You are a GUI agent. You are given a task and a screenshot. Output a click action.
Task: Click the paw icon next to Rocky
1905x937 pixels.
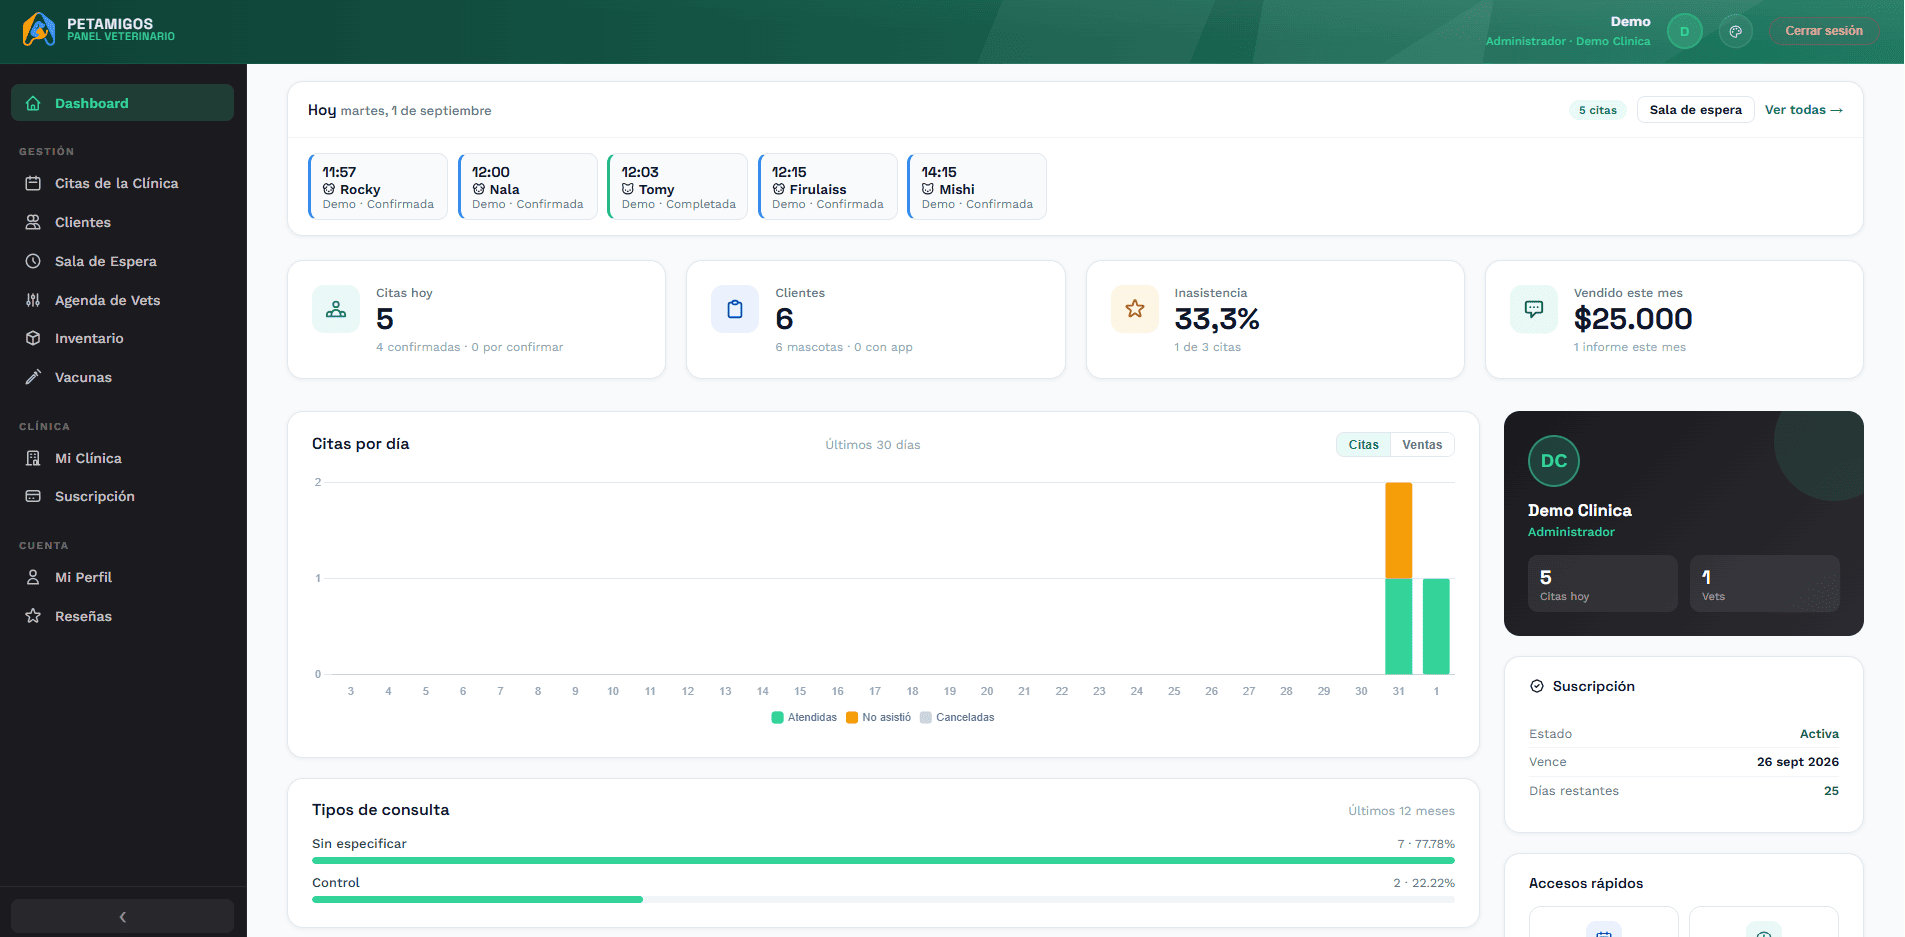click(x=329, y=189)
